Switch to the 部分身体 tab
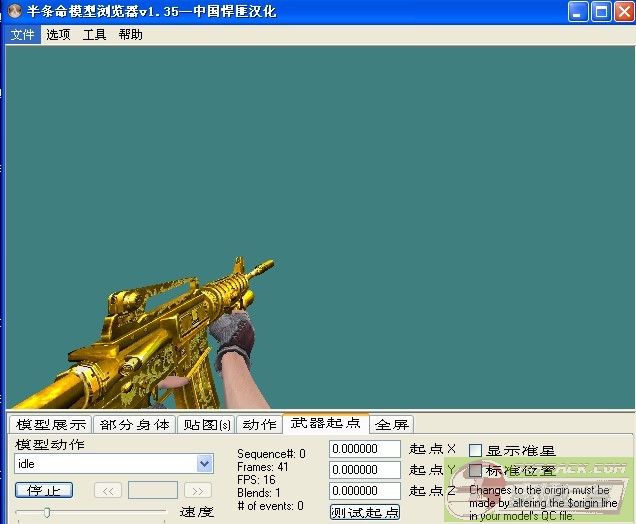Image resolution: width=636 pixels, height=524 pixels. pyautogui.click(x=135, y=425)
